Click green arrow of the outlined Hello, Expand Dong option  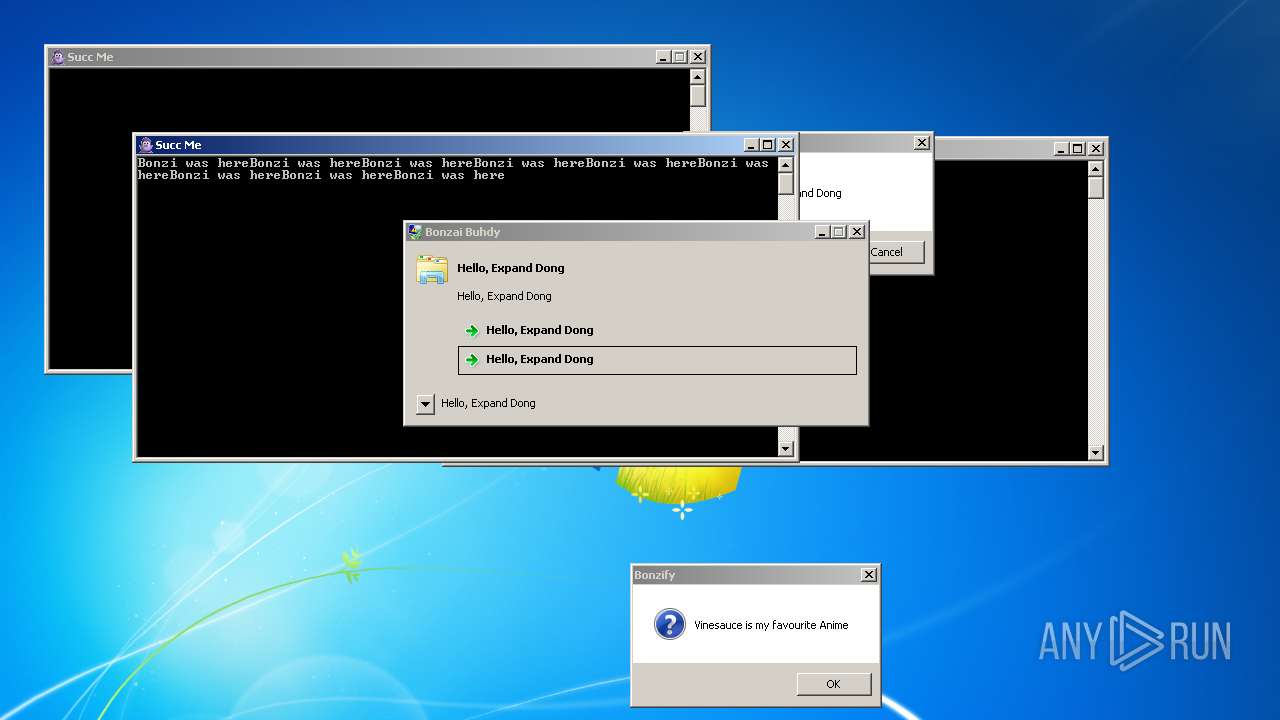tap(472, 360)
